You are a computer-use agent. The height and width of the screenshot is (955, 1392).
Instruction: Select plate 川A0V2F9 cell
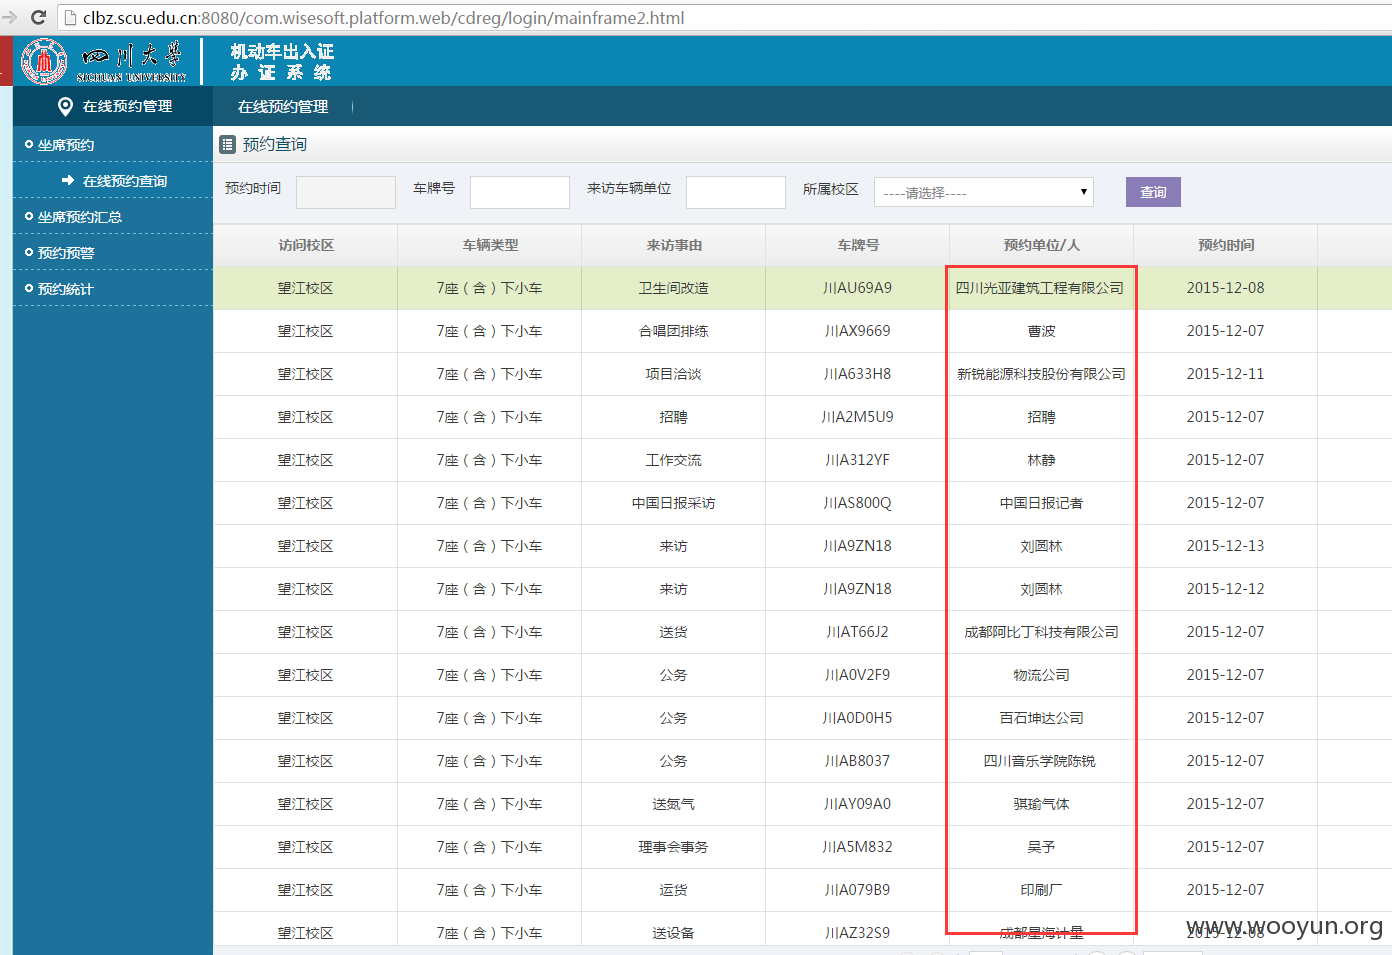[858, 675]
